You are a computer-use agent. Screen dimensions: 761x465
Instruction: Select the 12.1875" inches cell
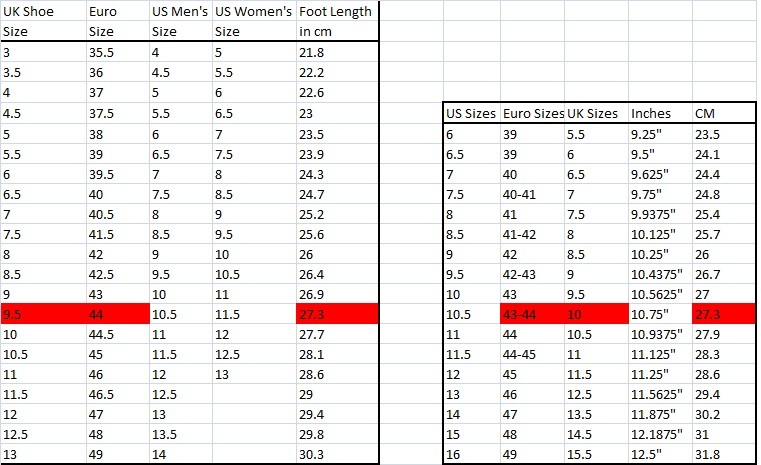(660, 434)
